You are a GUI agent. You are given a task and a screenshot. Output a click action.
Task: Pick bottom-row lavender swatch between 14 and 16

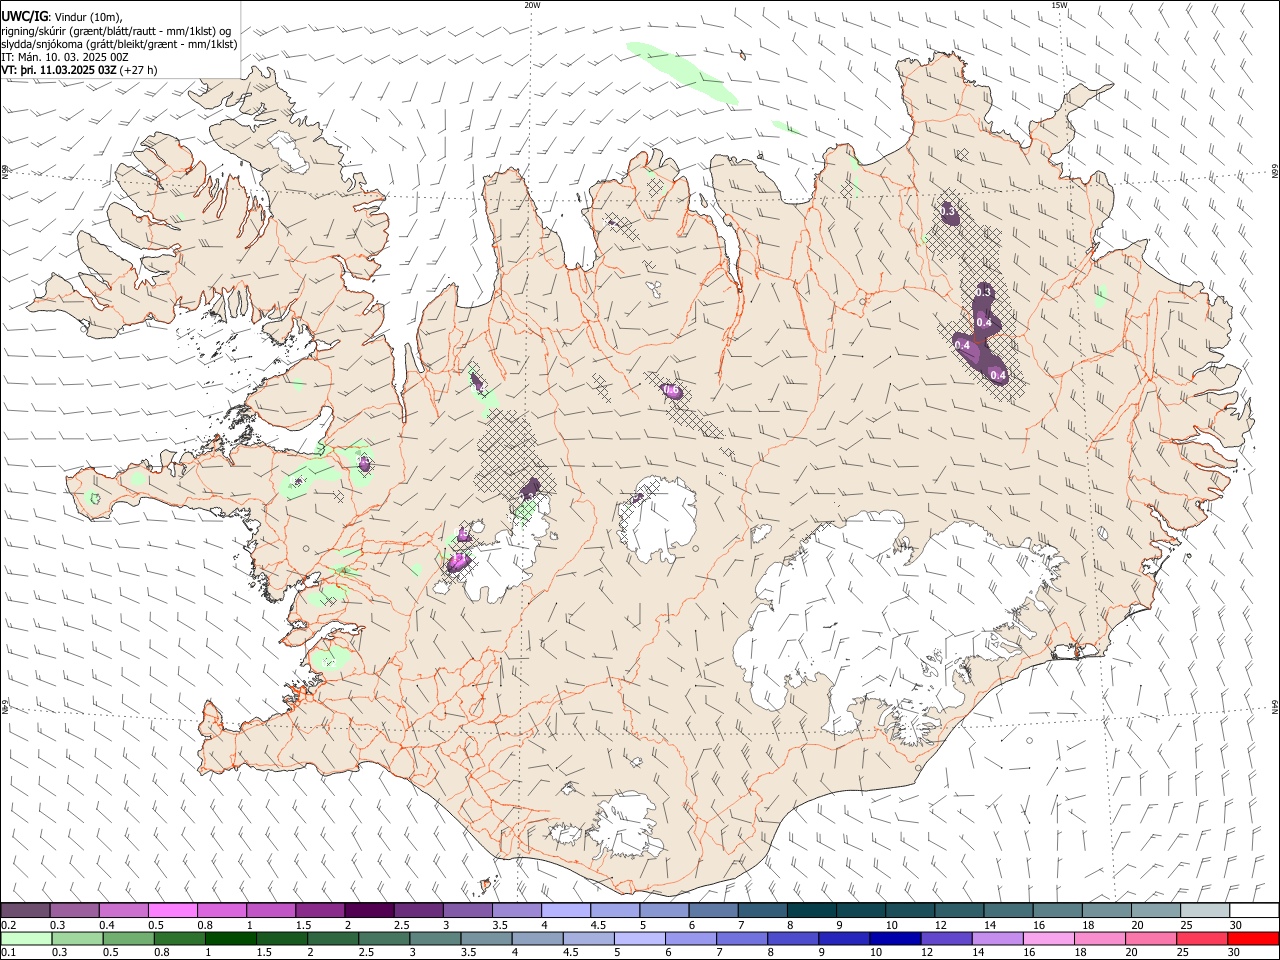point(998,939)
